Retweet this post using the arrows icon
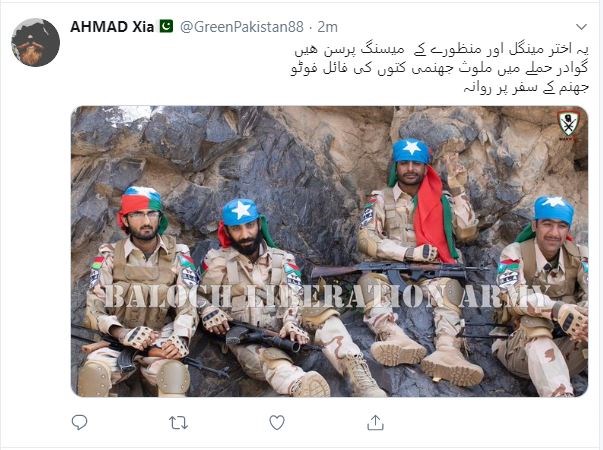 click(178, 423)
